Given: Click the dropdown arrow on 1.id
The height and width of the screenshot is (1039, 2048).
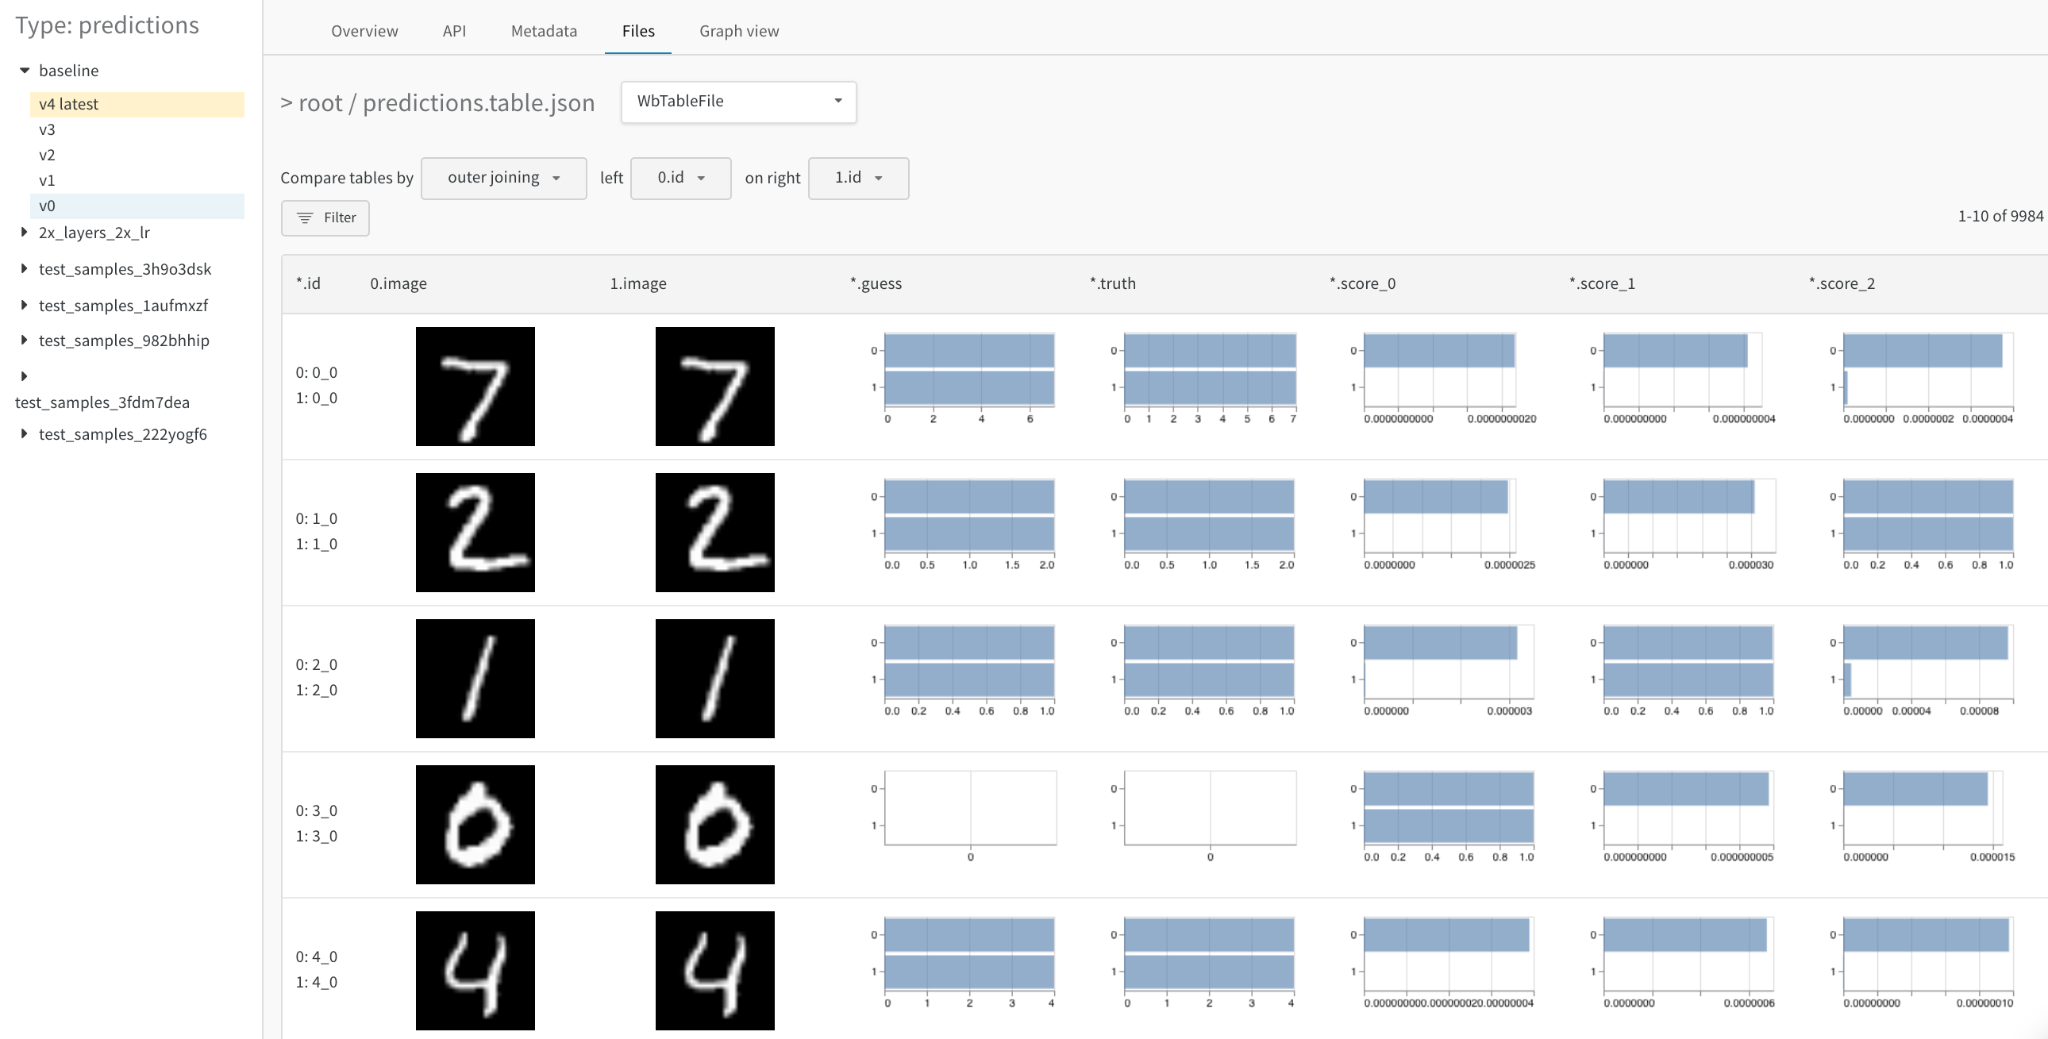Looking at the screenshot, I should 881,177.
